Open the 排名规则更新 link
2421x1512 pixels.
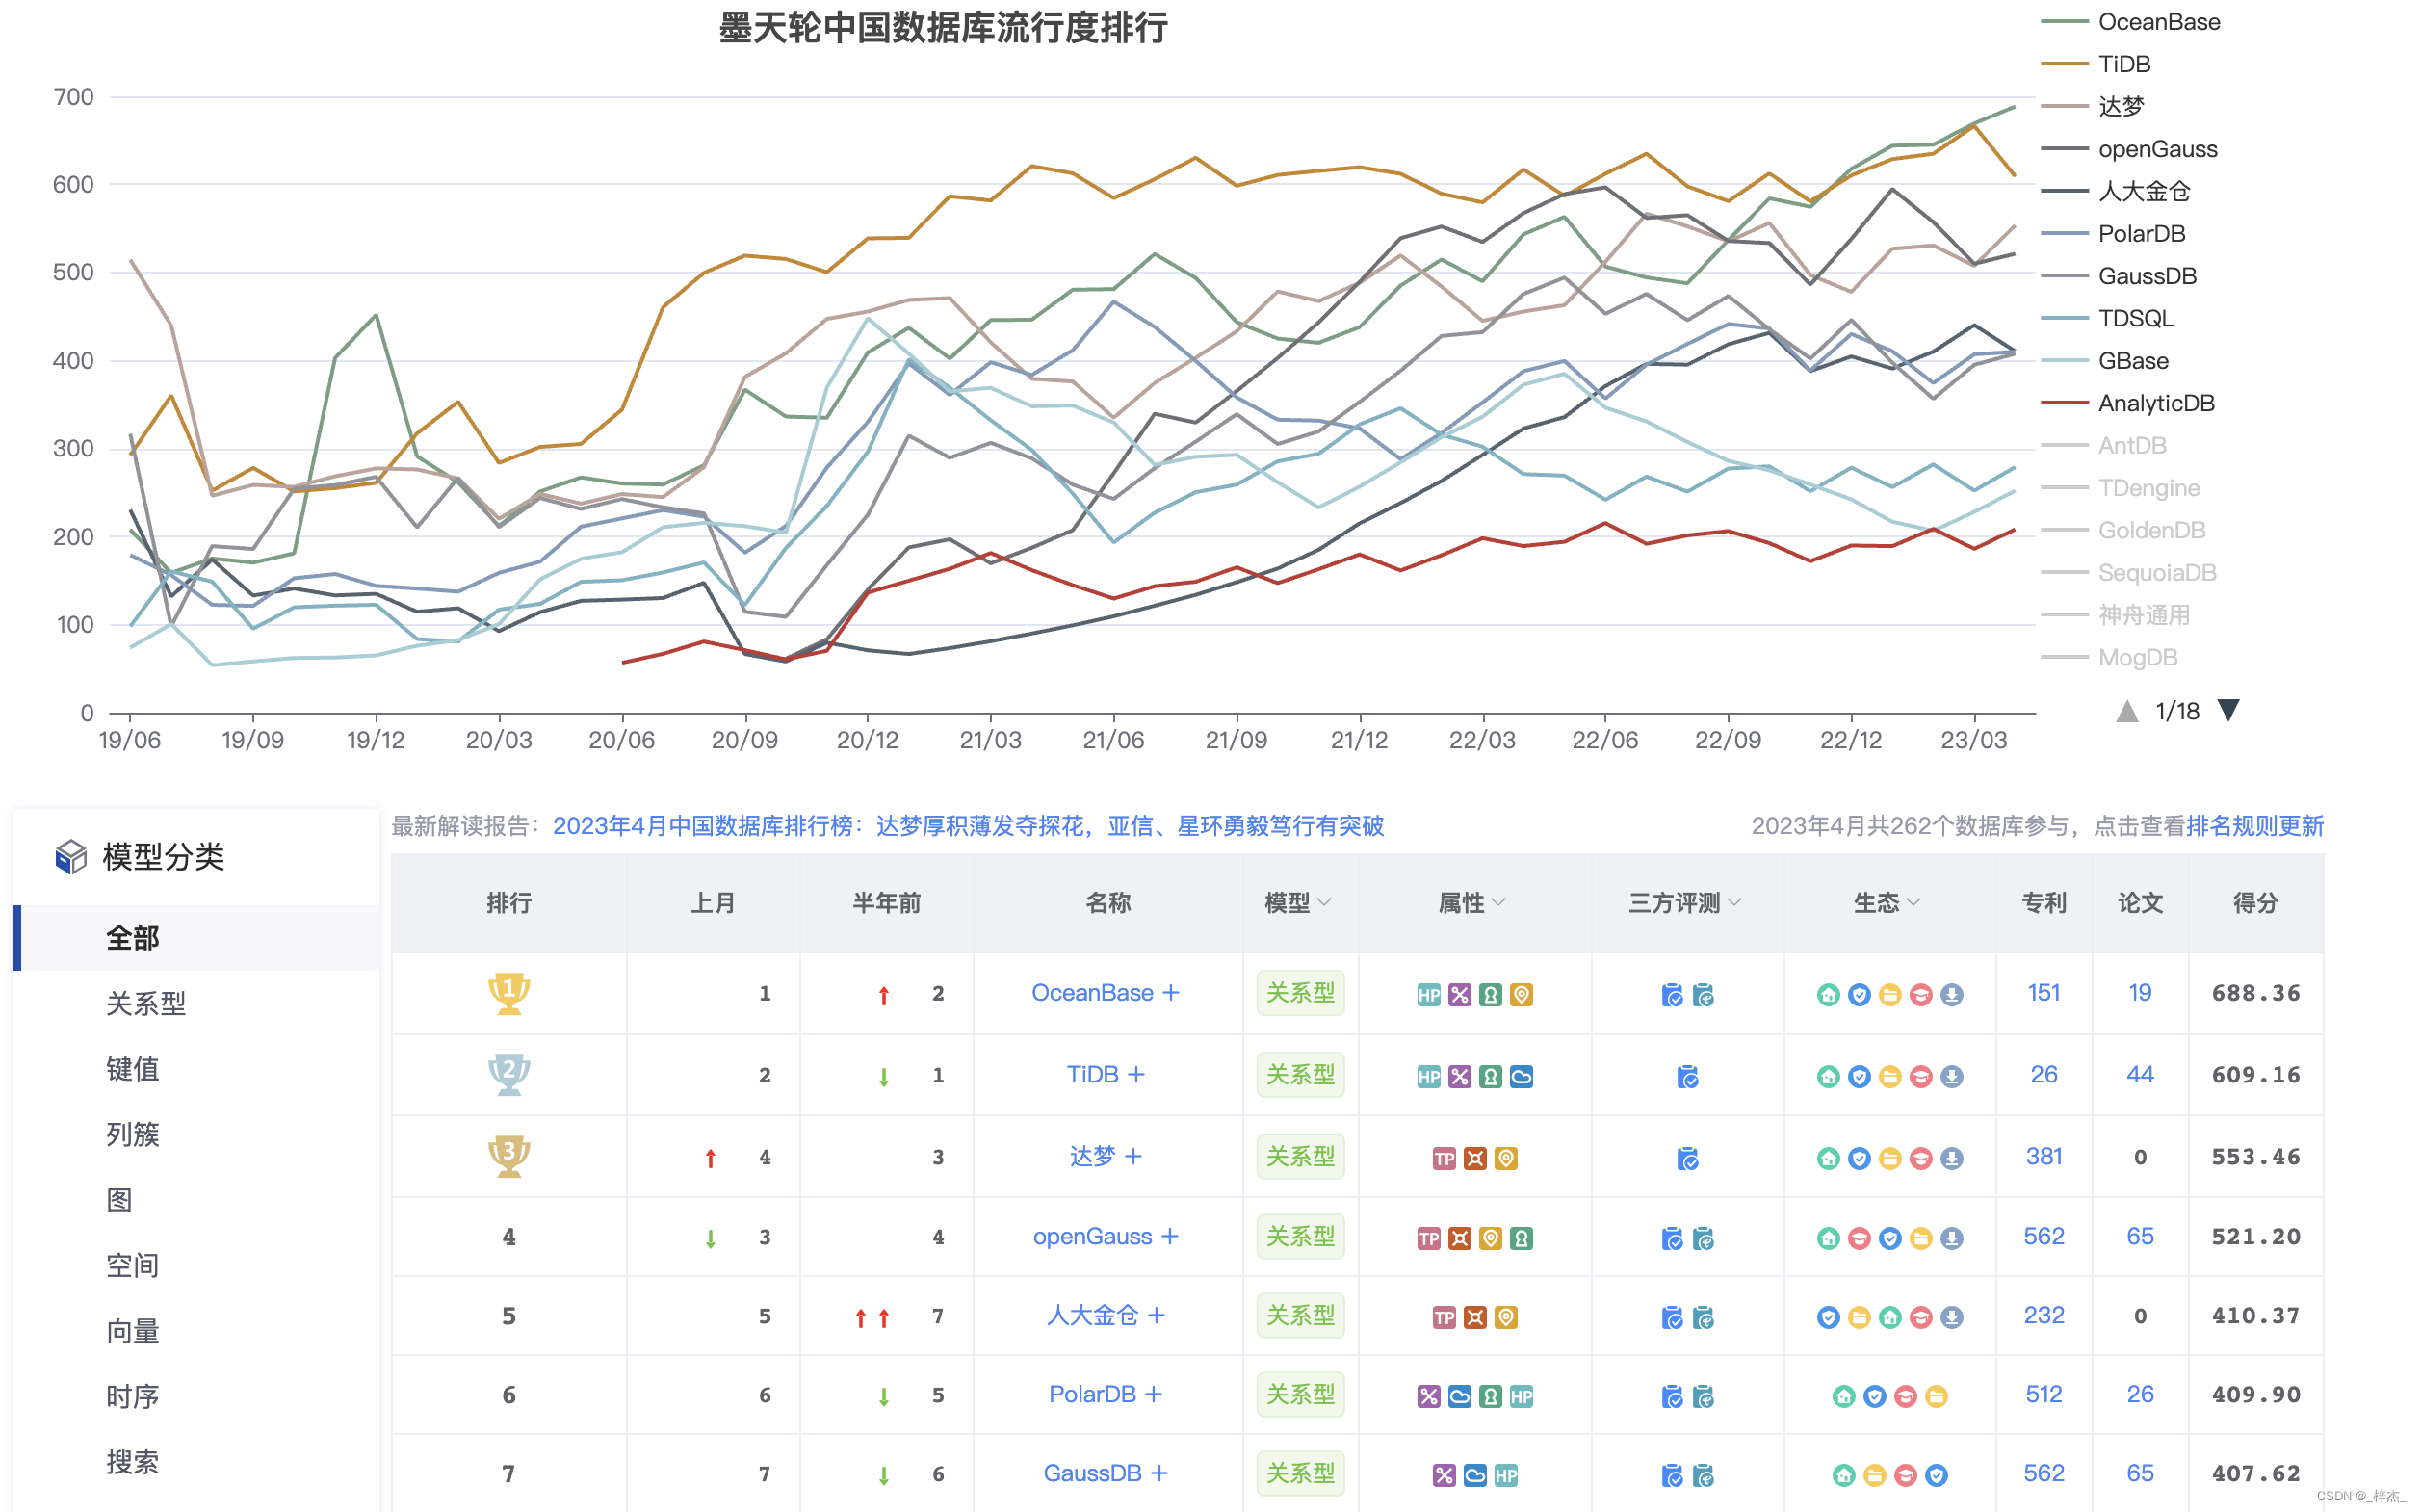[x=2254, y=826]
